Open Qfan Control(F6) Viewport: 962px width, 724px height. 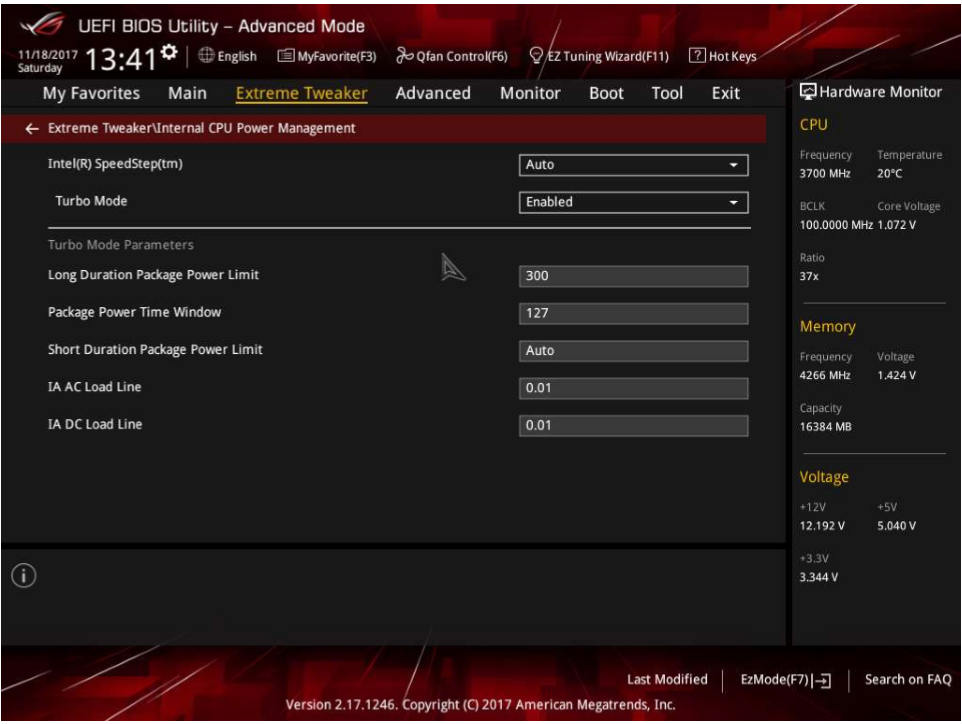point(462,56)
